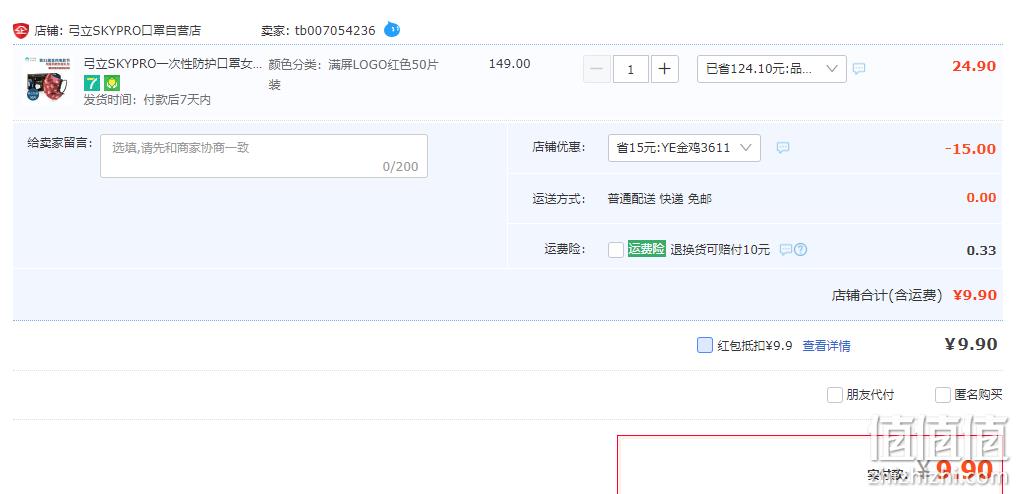
Task: Click the unit price 149.00
Action: (510, 64)
